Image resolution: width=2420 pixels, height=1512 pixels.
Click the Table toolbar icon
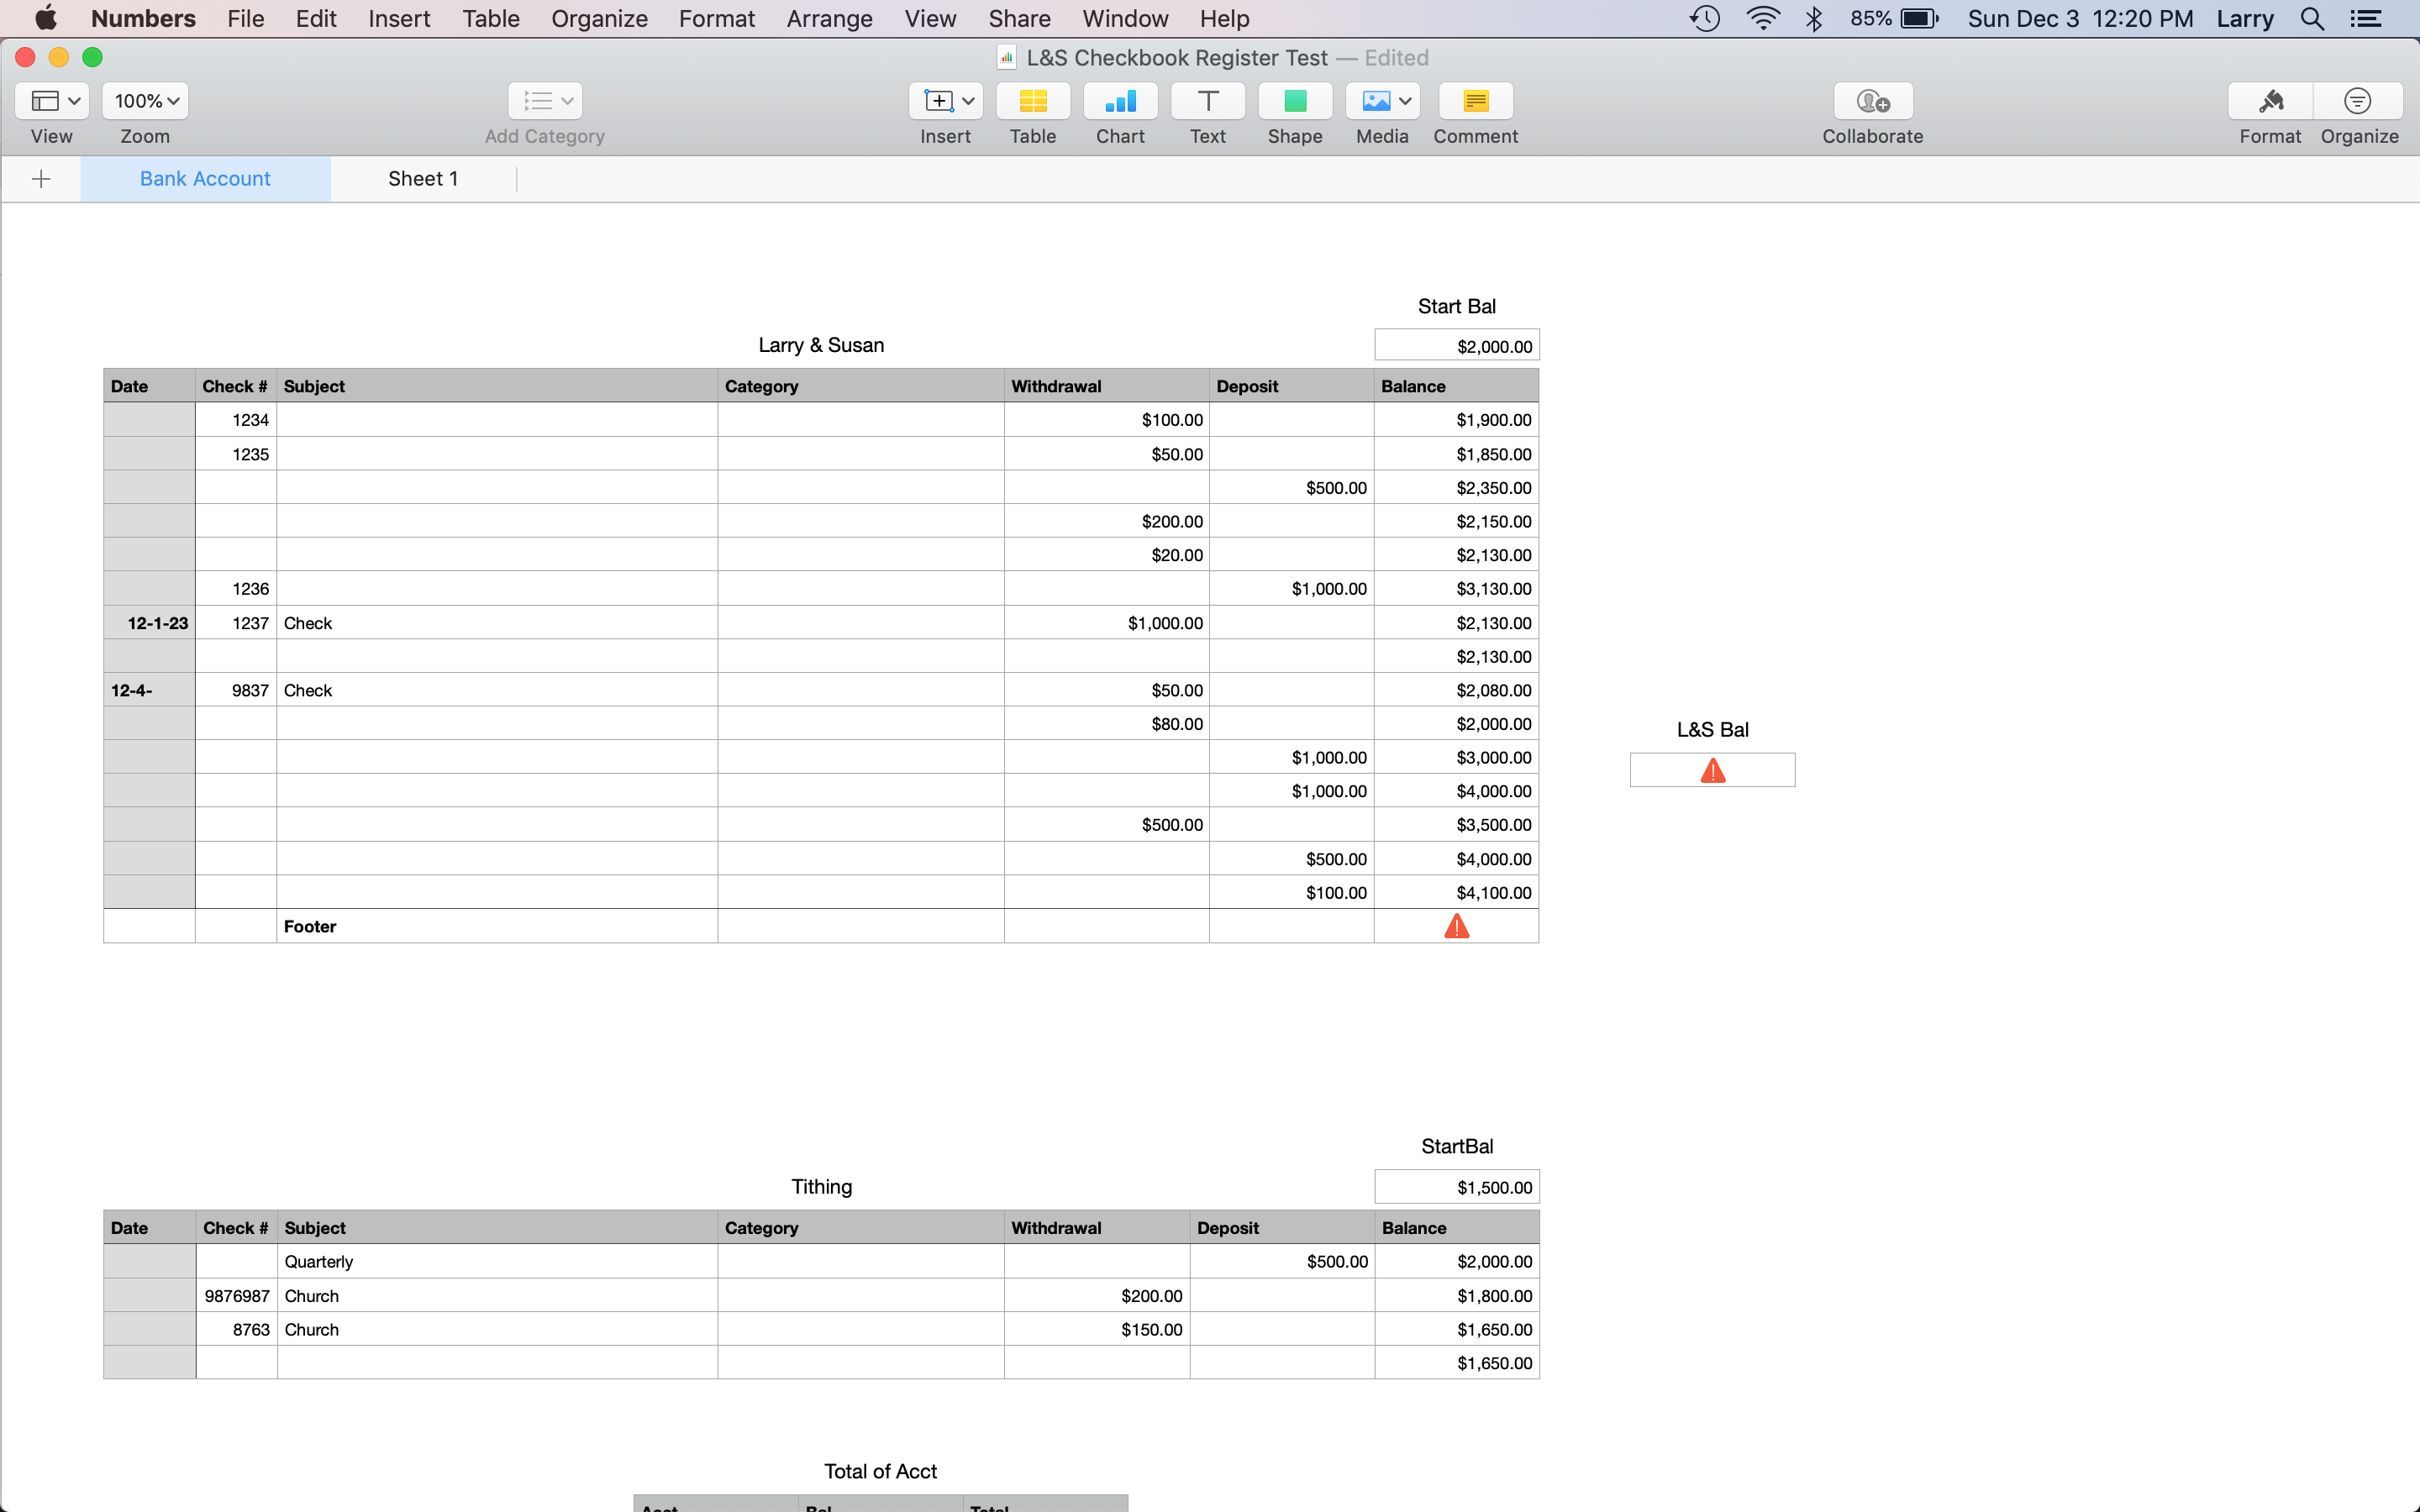[1032, 101]
